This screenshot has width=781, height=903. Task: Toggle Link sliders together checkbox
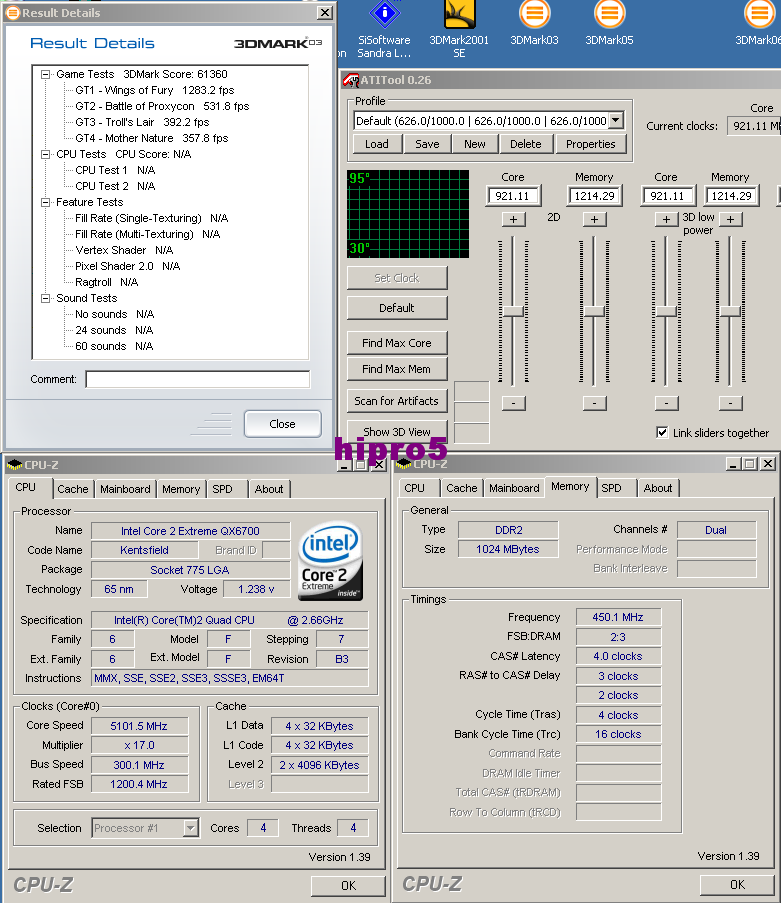tap(662, 432)
